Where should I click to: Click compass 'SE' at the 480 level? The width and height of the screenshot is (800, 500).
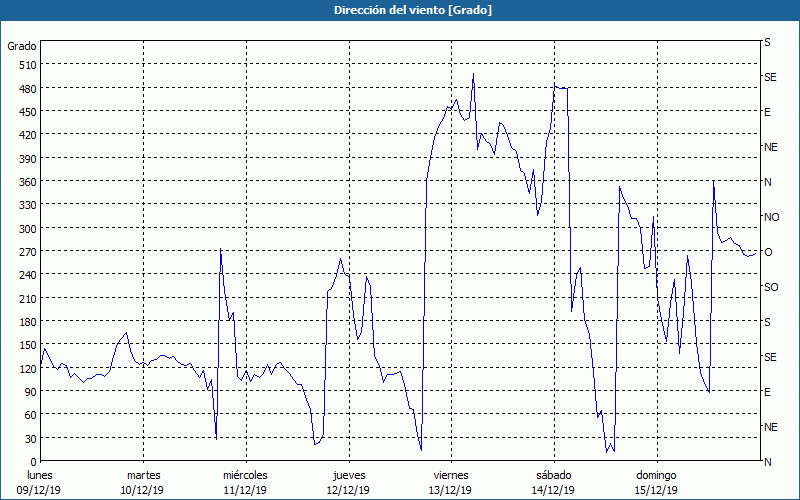(x=770, y=77)
